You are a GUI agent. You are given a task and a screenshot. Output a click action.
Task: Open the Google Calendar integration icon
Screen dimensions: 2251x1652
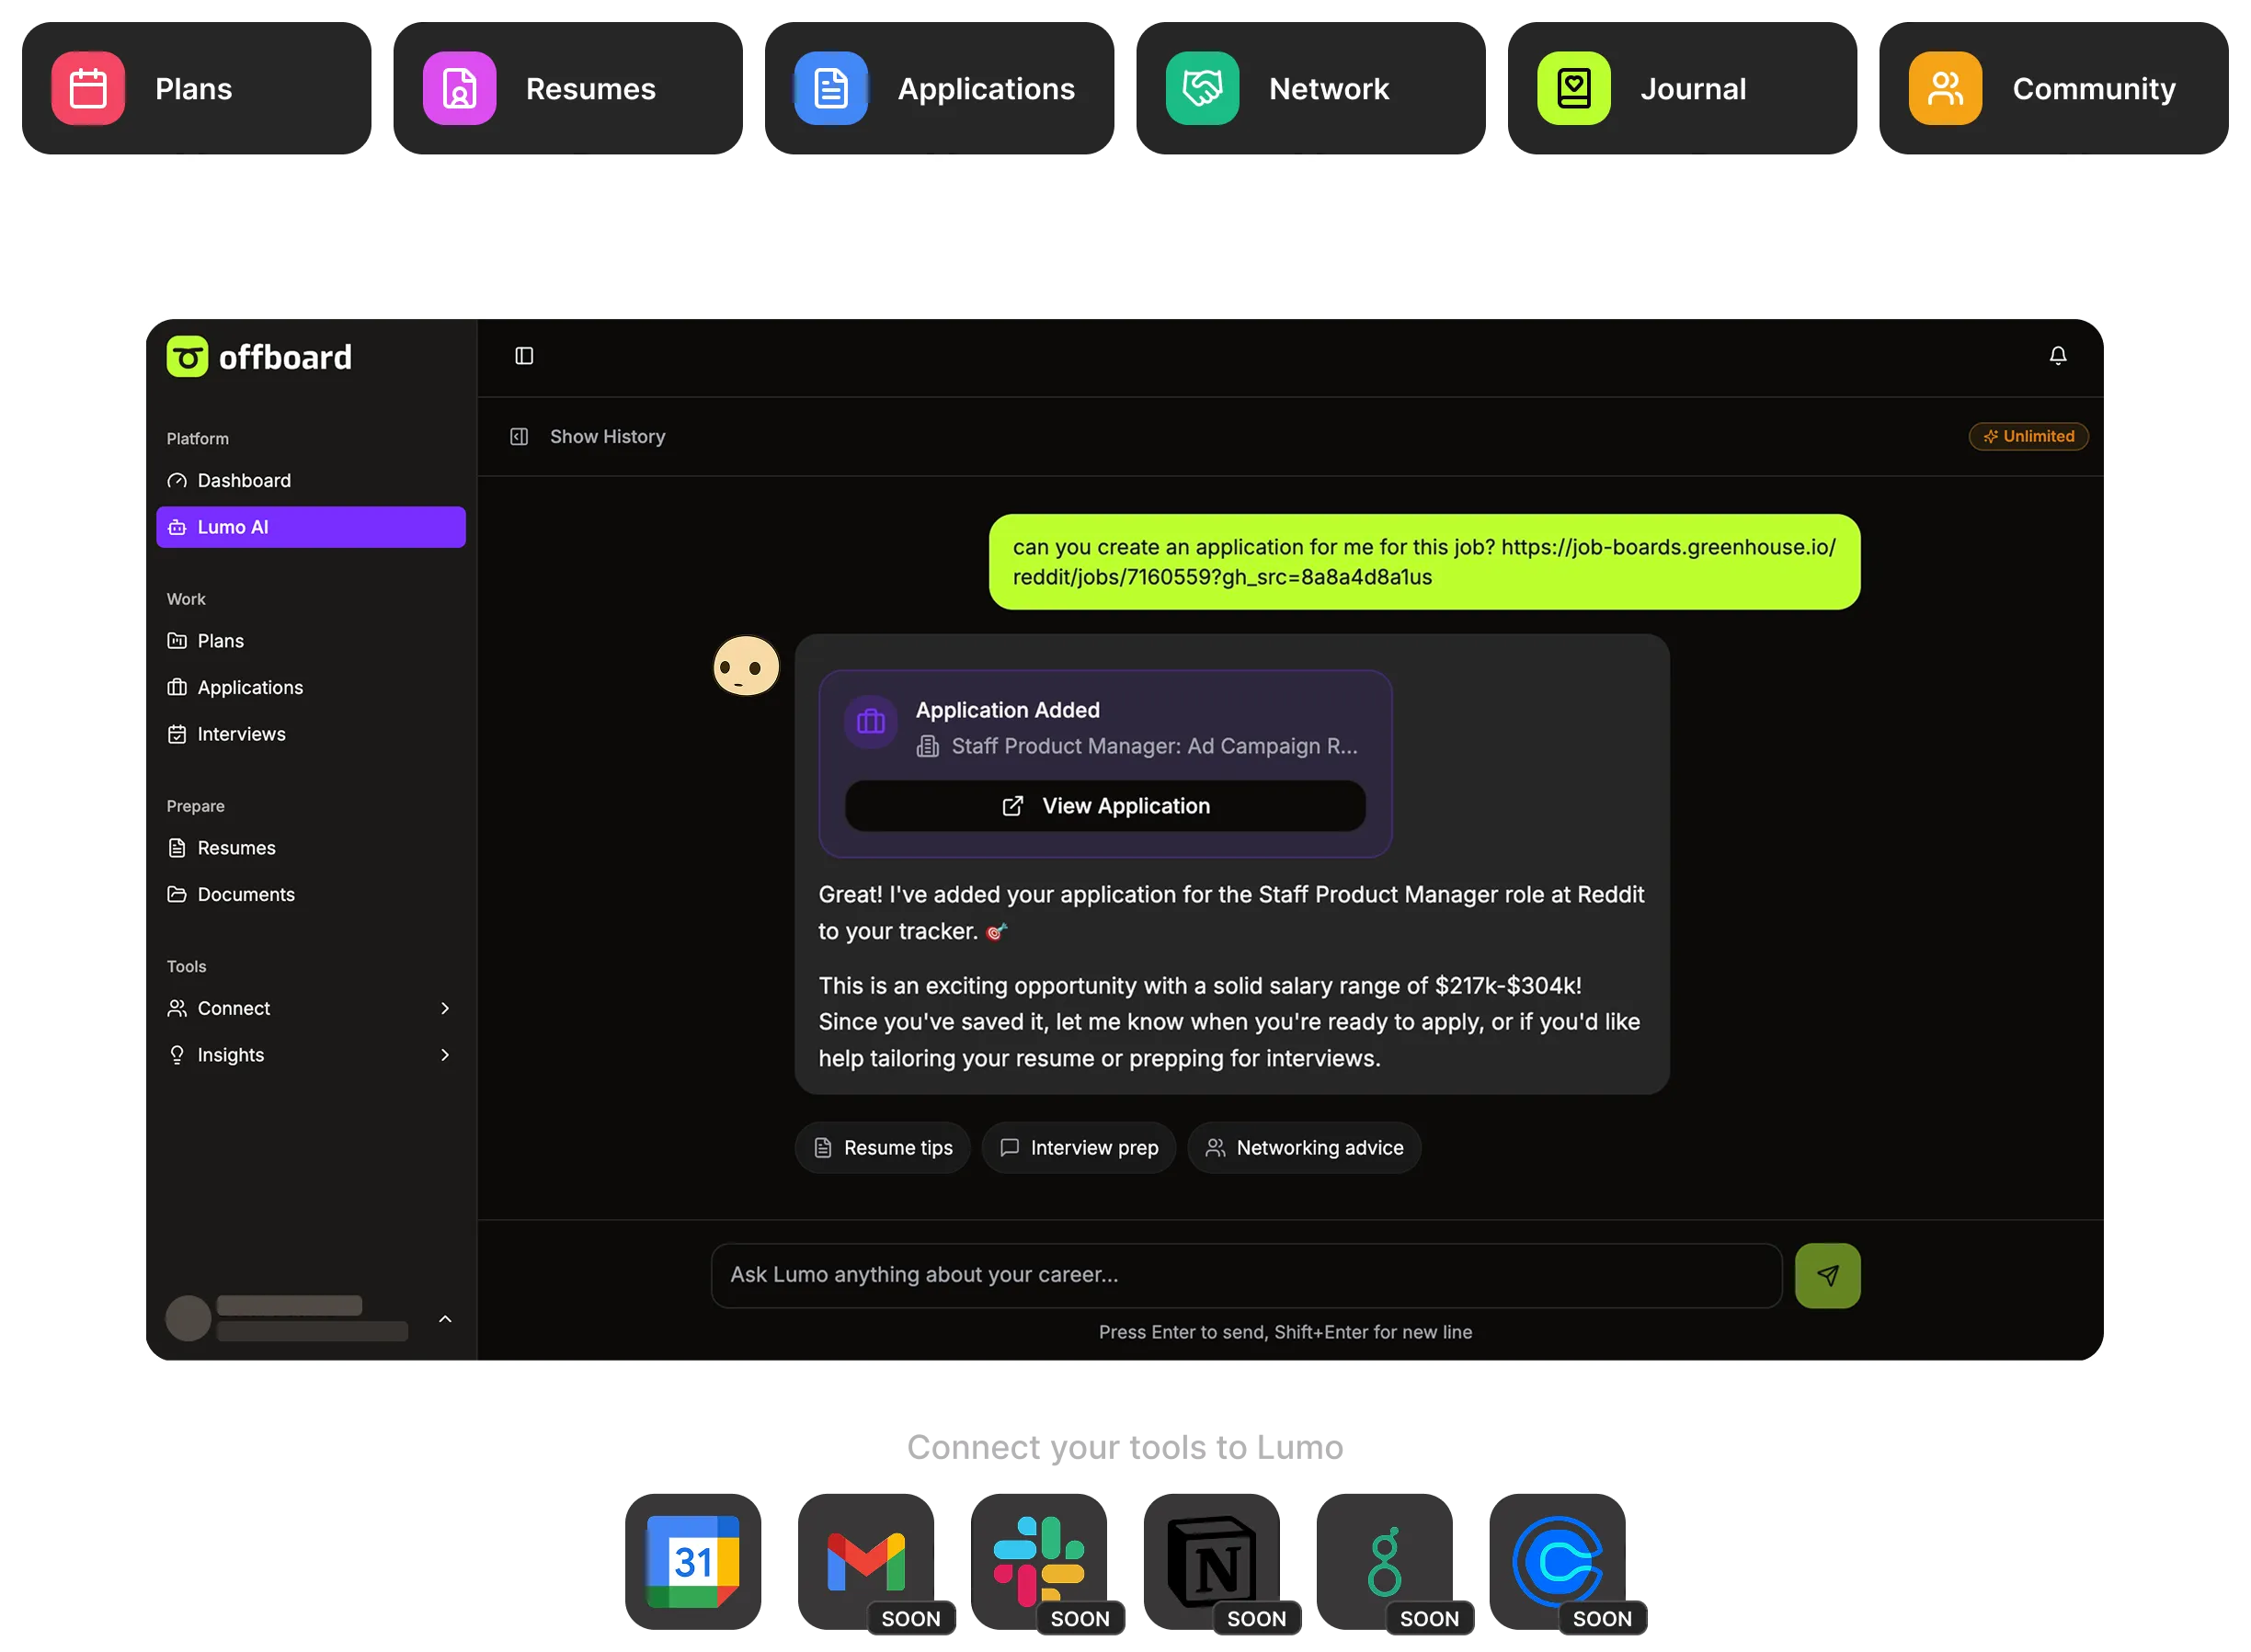[693, 1561]
